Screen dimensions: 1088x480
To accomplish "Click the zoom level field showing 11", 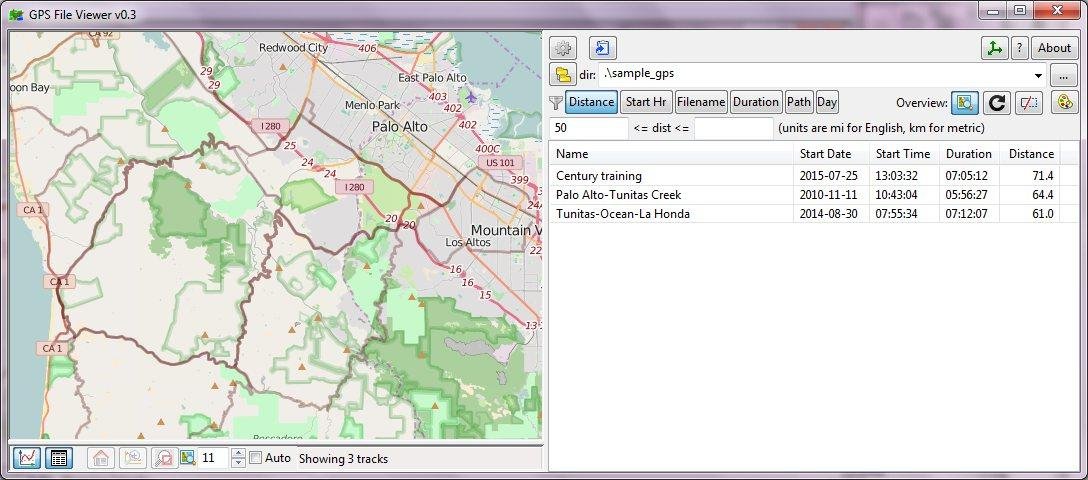I will coord(214,458).
